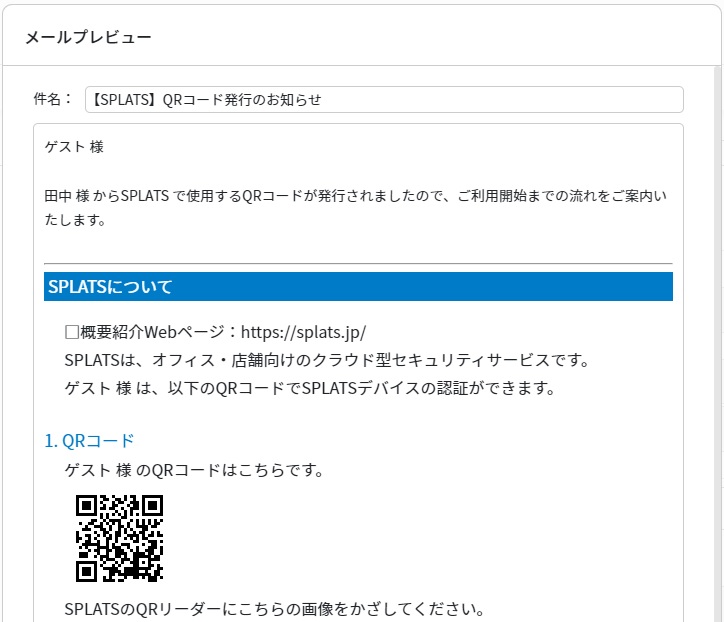The image size is (724, 622).
Task: Click the クラウド型セキュリティサービス description line
Action: (x=327, y=360)
